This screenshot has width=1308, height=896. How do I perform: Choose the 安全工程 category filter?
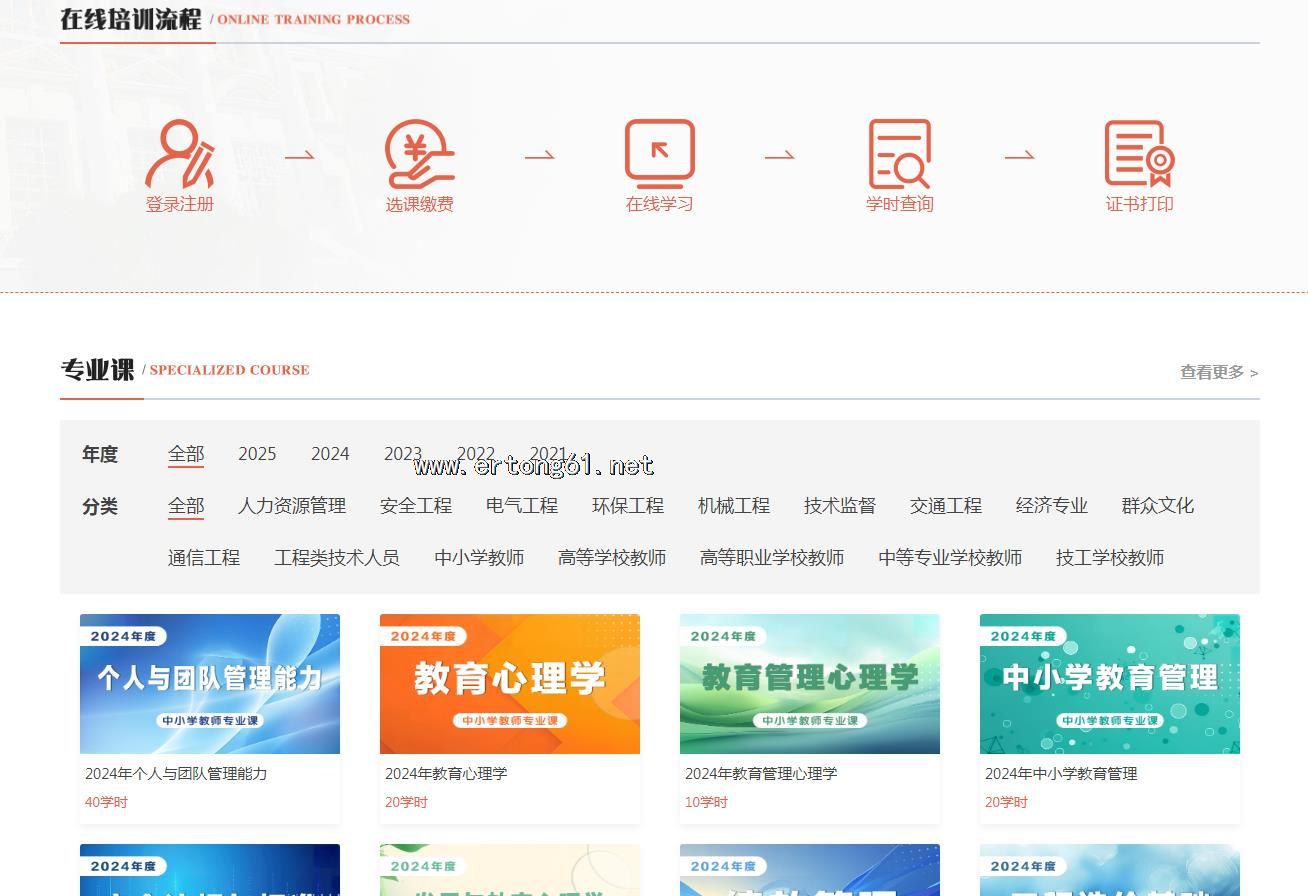(x=416, y=506)
